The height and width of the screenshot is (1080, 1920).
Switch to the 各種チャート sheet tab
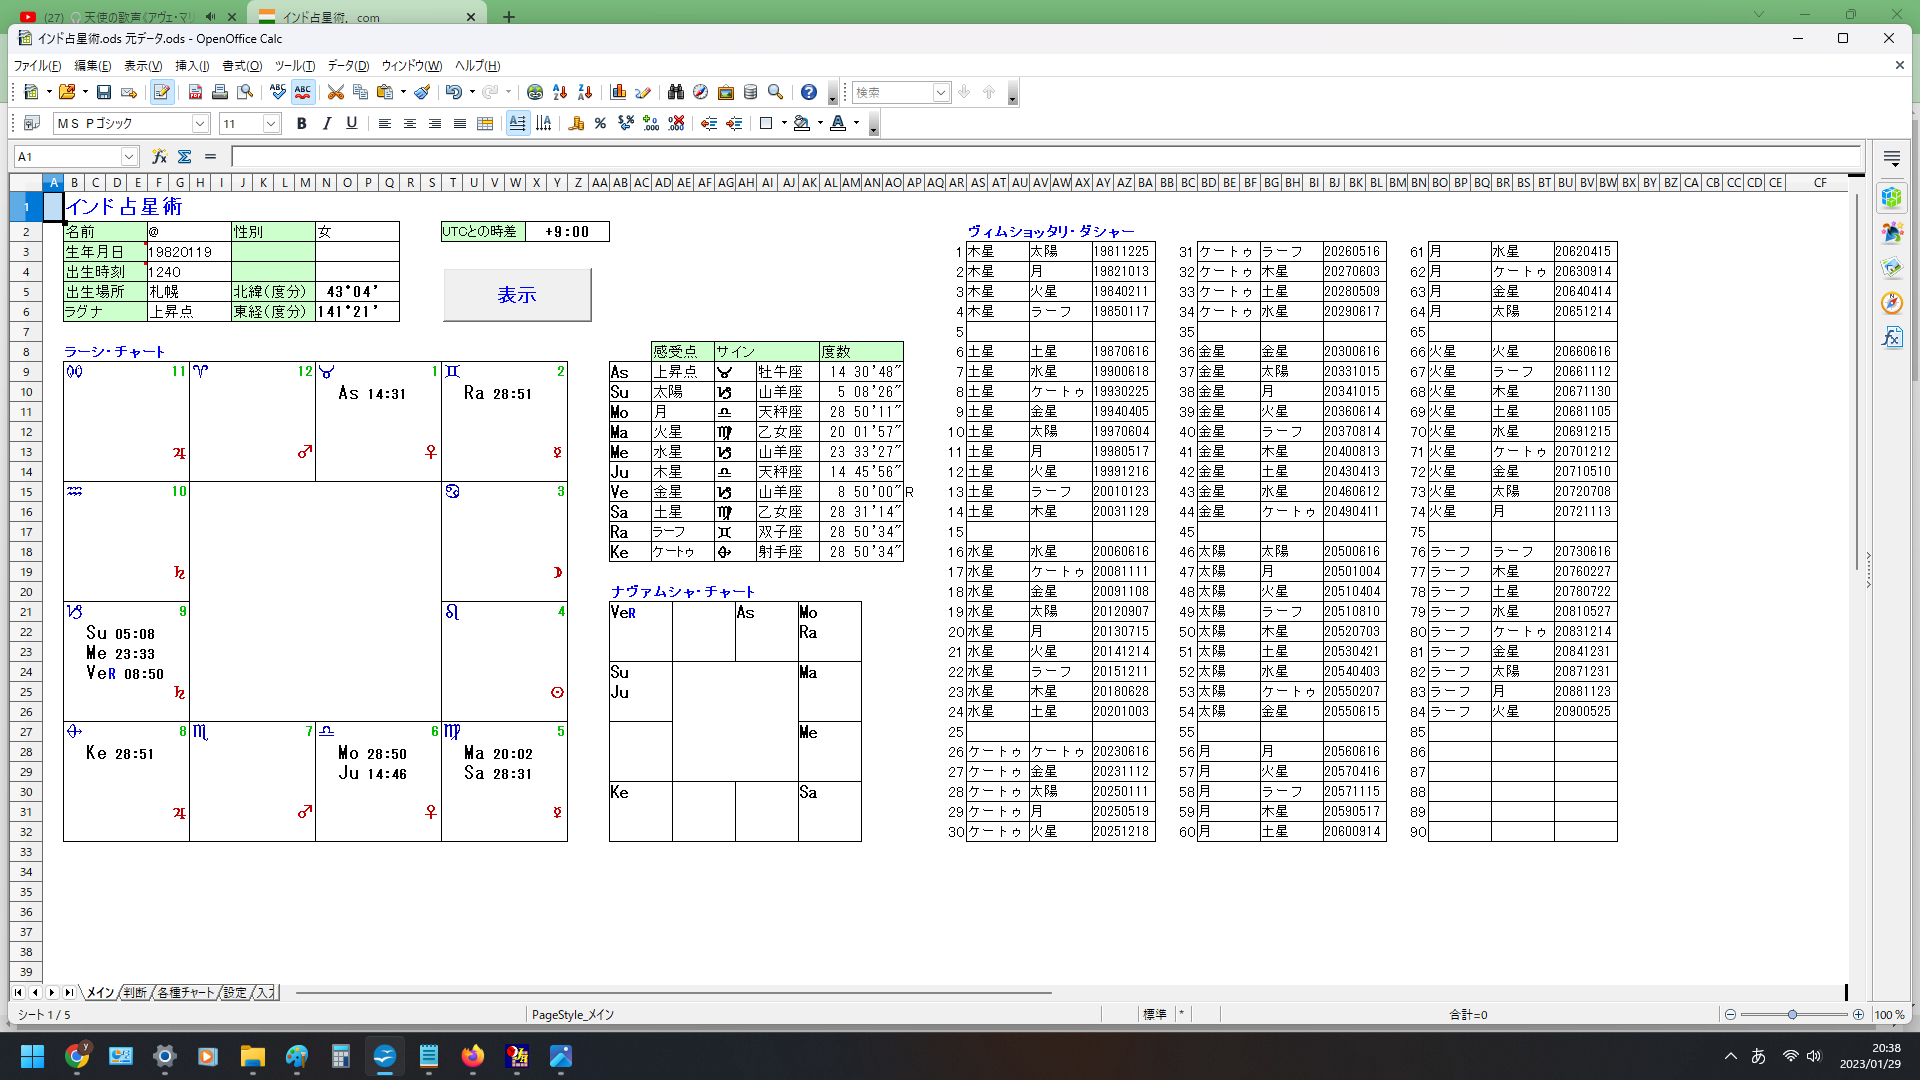pyautogui.click(x=185, y=993)
